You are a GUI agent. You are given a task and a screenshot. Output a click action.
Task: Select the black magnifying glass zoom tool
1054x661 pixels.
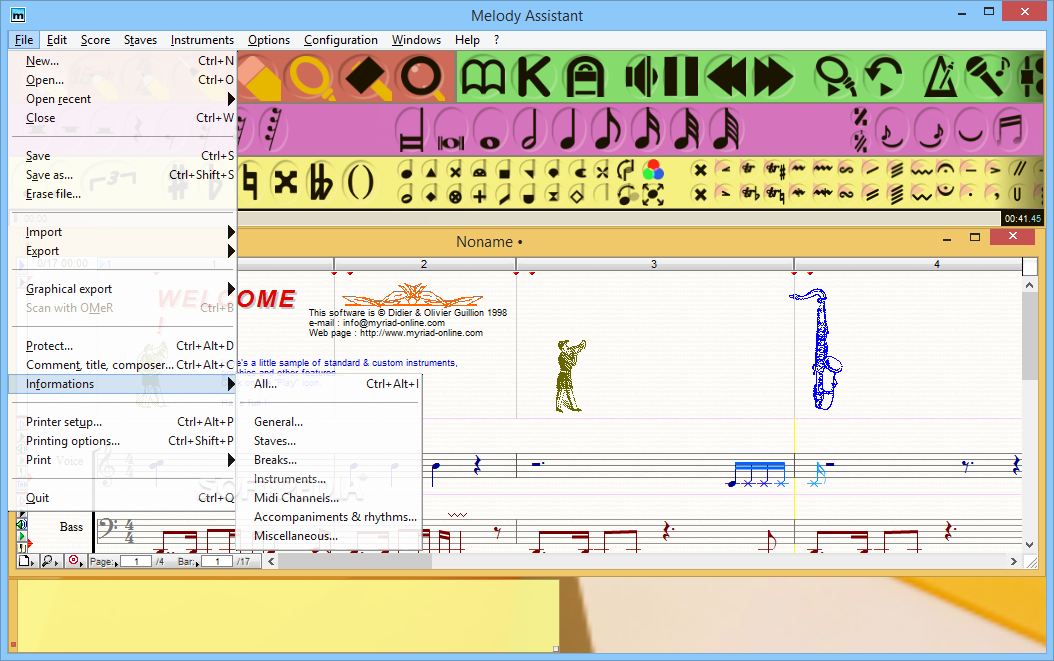click(x=422, y=78)
